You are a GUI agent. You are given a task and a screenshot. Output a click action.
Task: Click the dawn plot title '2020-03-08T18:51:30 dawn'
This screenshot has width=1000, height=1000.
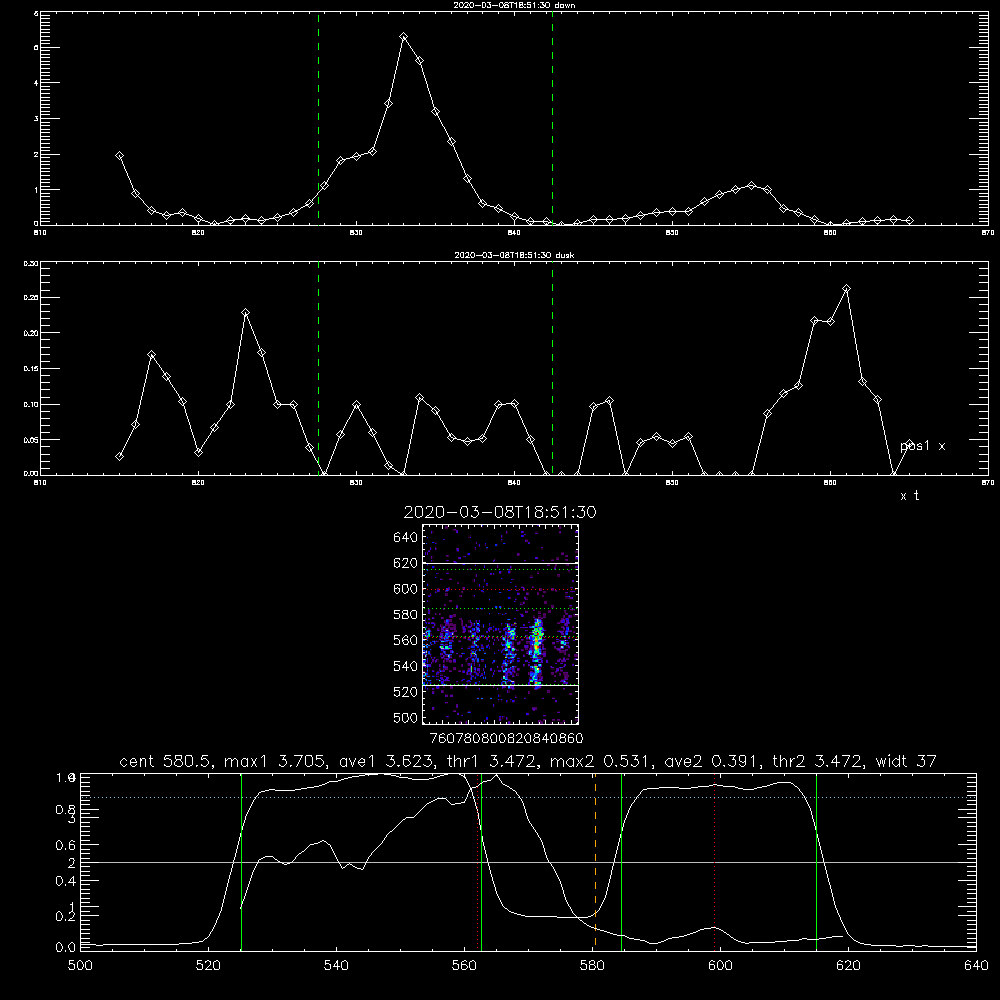(514, 5)
